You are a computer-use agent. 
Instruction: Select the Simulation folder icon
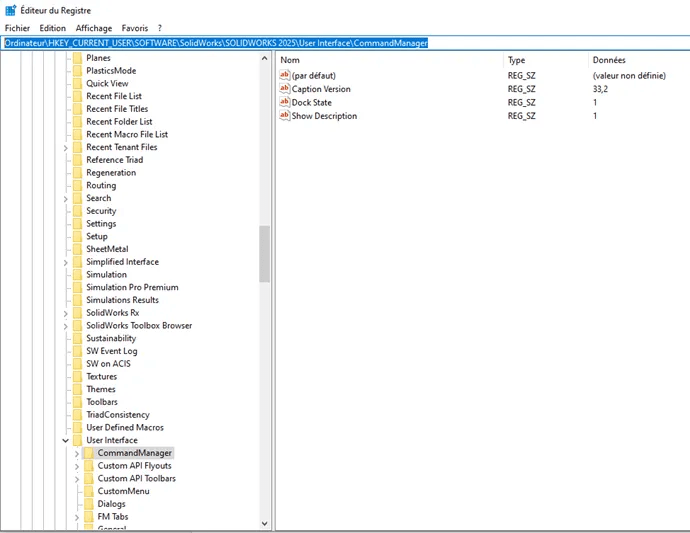pyautogui.click(x=77, y=274)
